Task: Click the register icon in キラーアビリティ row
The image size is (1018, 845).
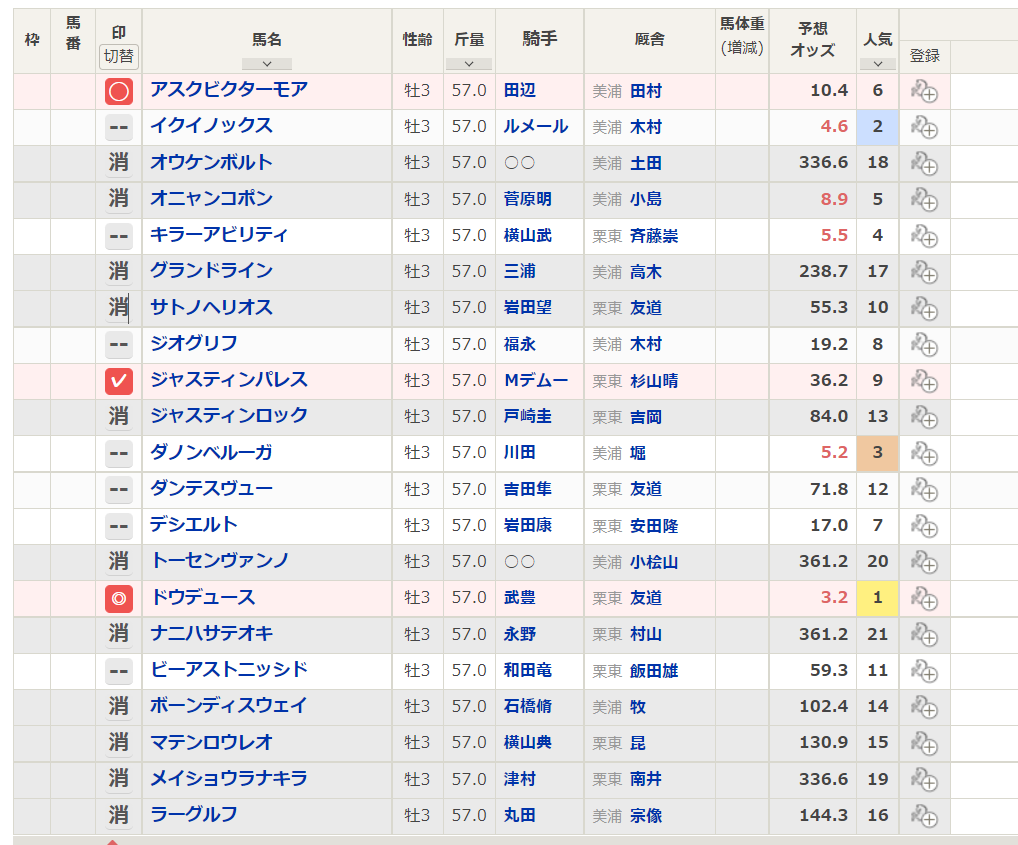Action: click(x=923, y=237)
